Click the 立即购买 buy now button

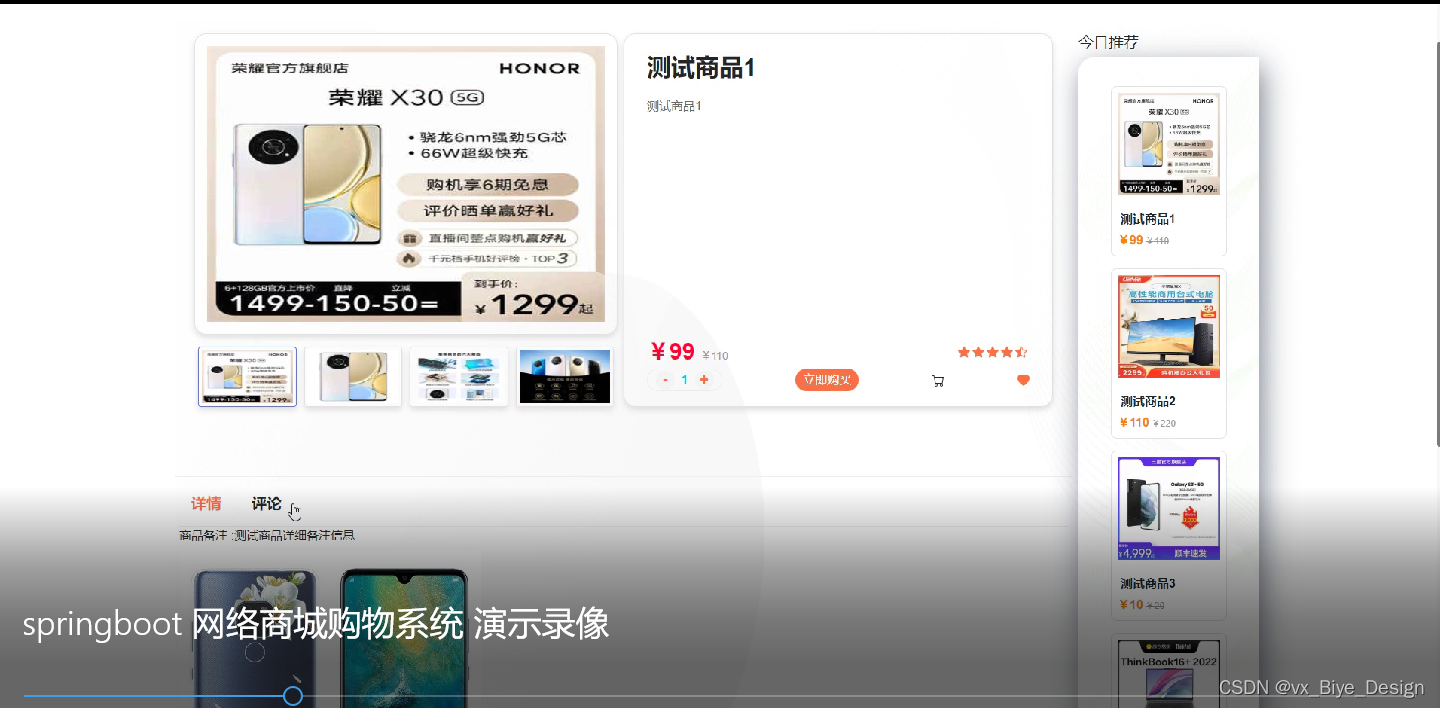[x=827, y=380]
